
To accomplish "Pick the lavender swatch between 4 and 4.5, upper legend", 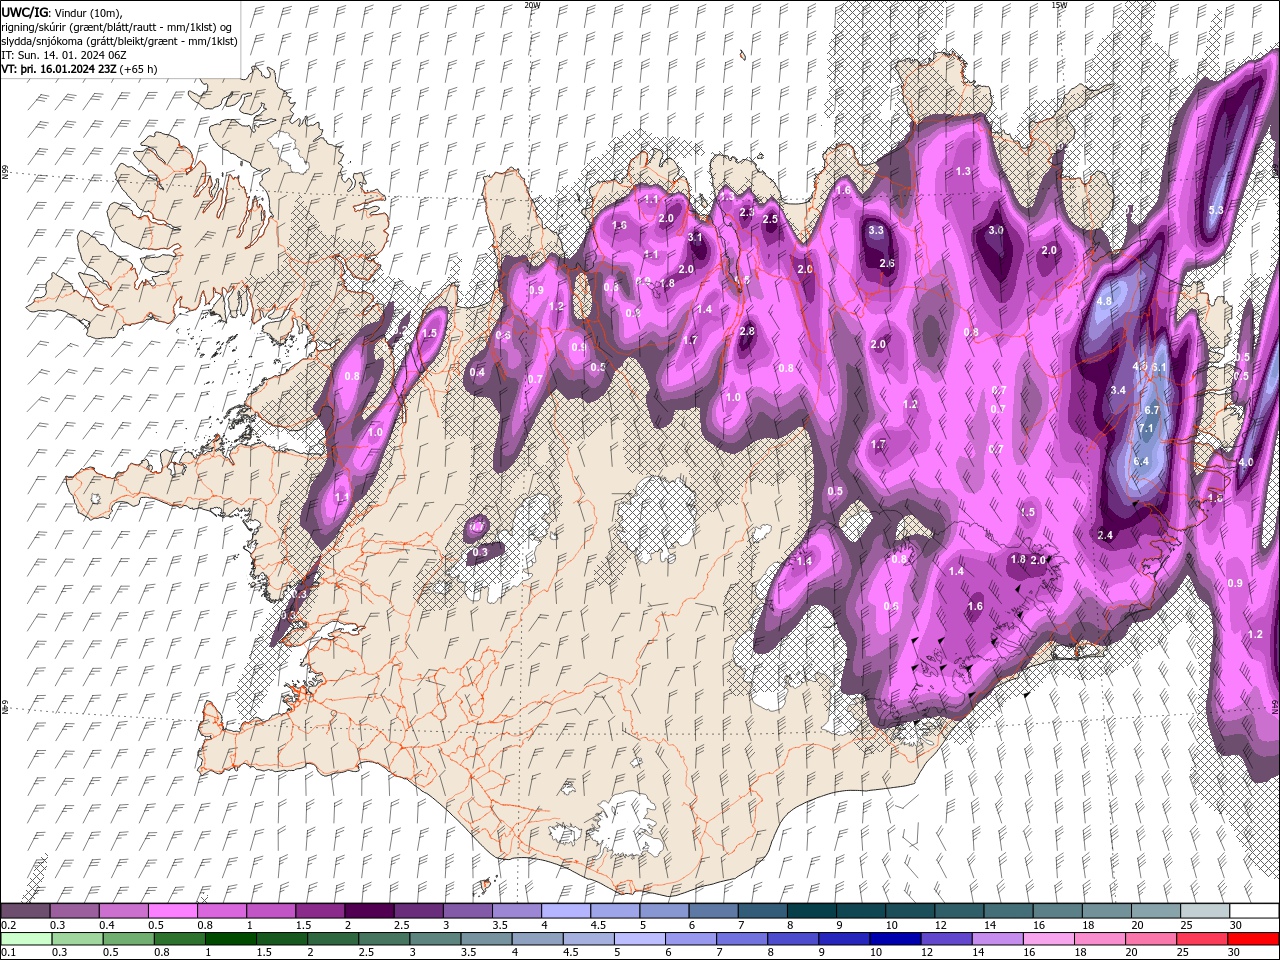I will pyautogui.click(x=566, y=911).
